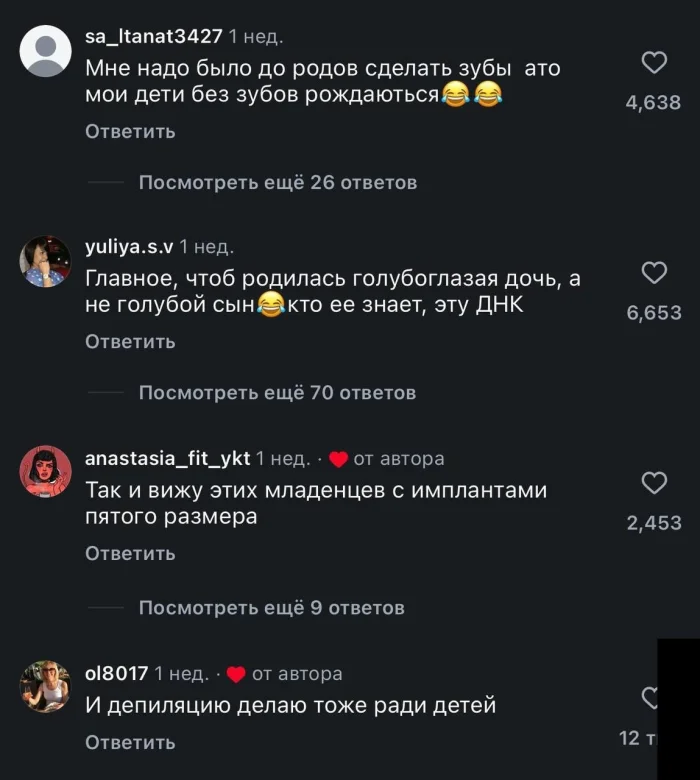Open sa_ltanat3427's profile avatar
Viewport: 700px width, 780px height.
click(x=45, y=52)
